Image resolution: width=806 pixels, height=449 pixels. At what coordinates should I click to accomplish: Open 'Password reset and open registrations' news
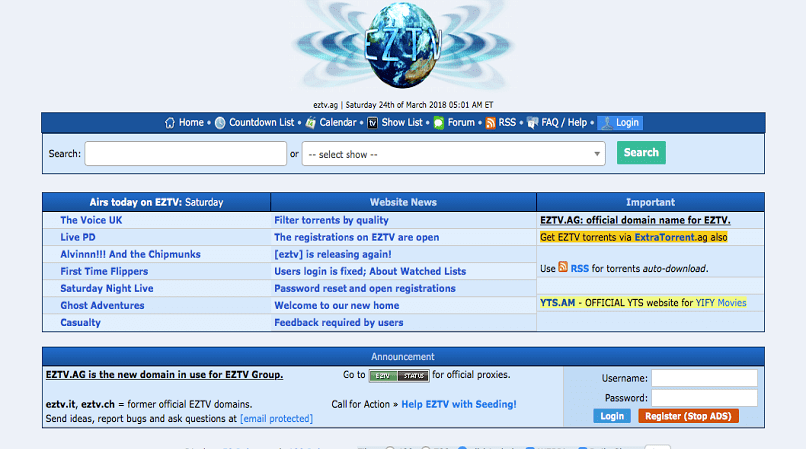[364, 288]
